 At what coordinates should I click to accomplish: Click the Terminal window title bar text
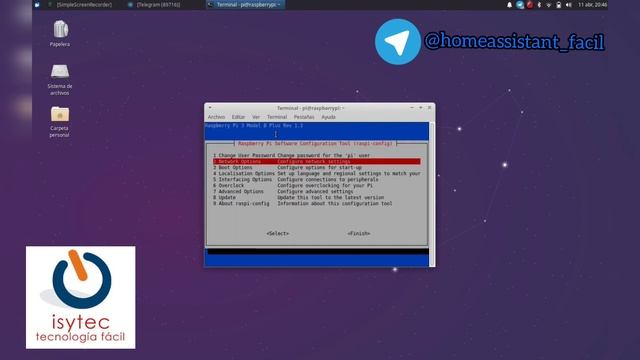click(x=311, y=108)
